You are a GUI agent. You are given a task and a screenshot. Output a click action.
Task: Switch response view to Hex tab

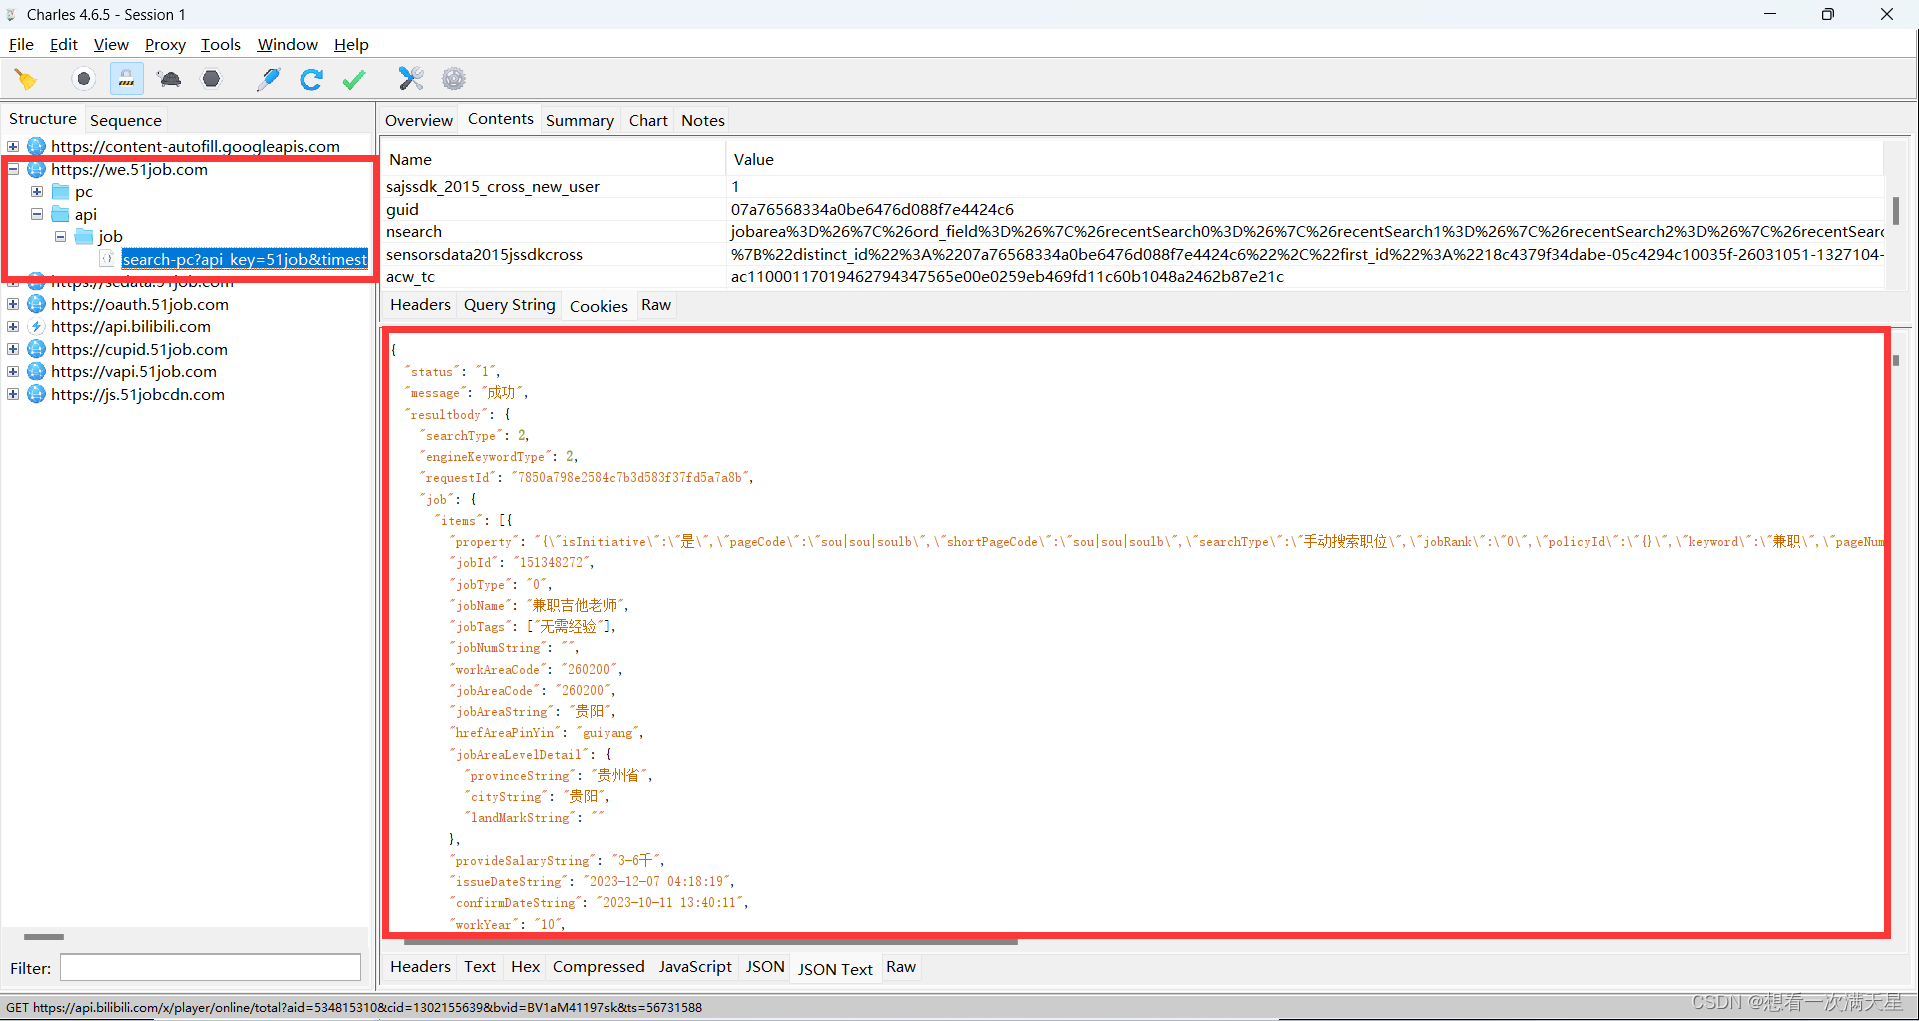click(525, 967)
